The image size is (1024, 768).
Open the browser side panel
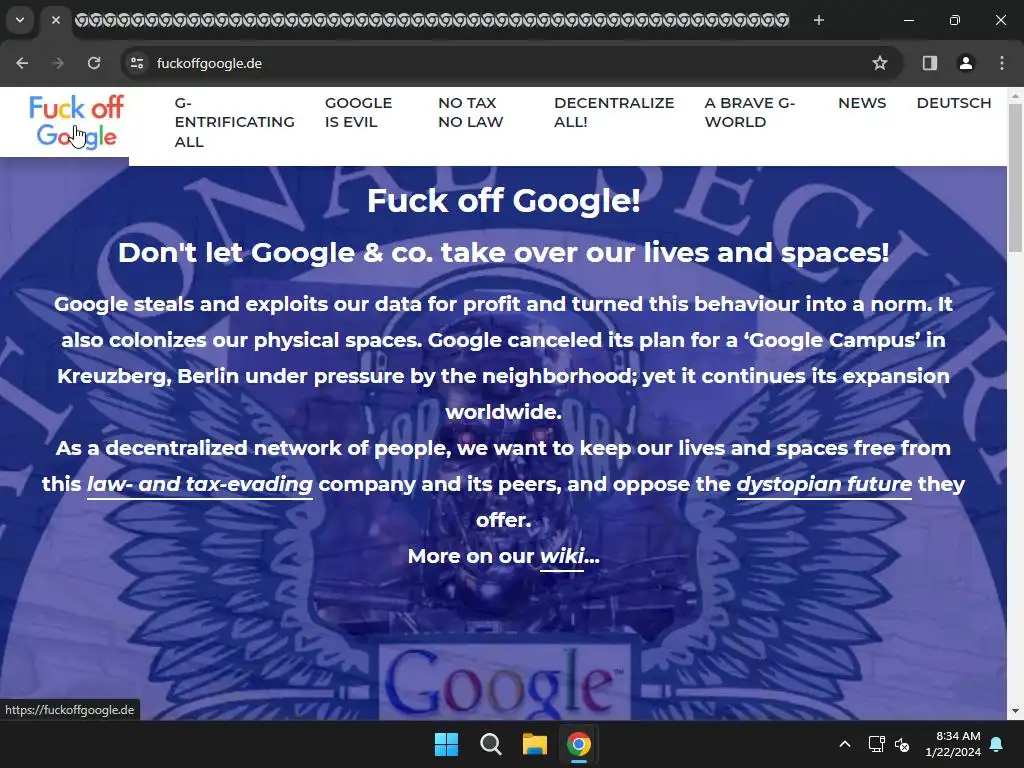(x=930, y=63)
